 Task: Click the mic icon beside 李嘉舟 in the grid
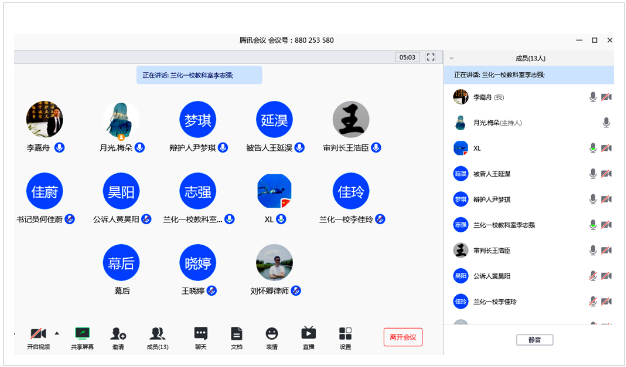tap(59, 148)
